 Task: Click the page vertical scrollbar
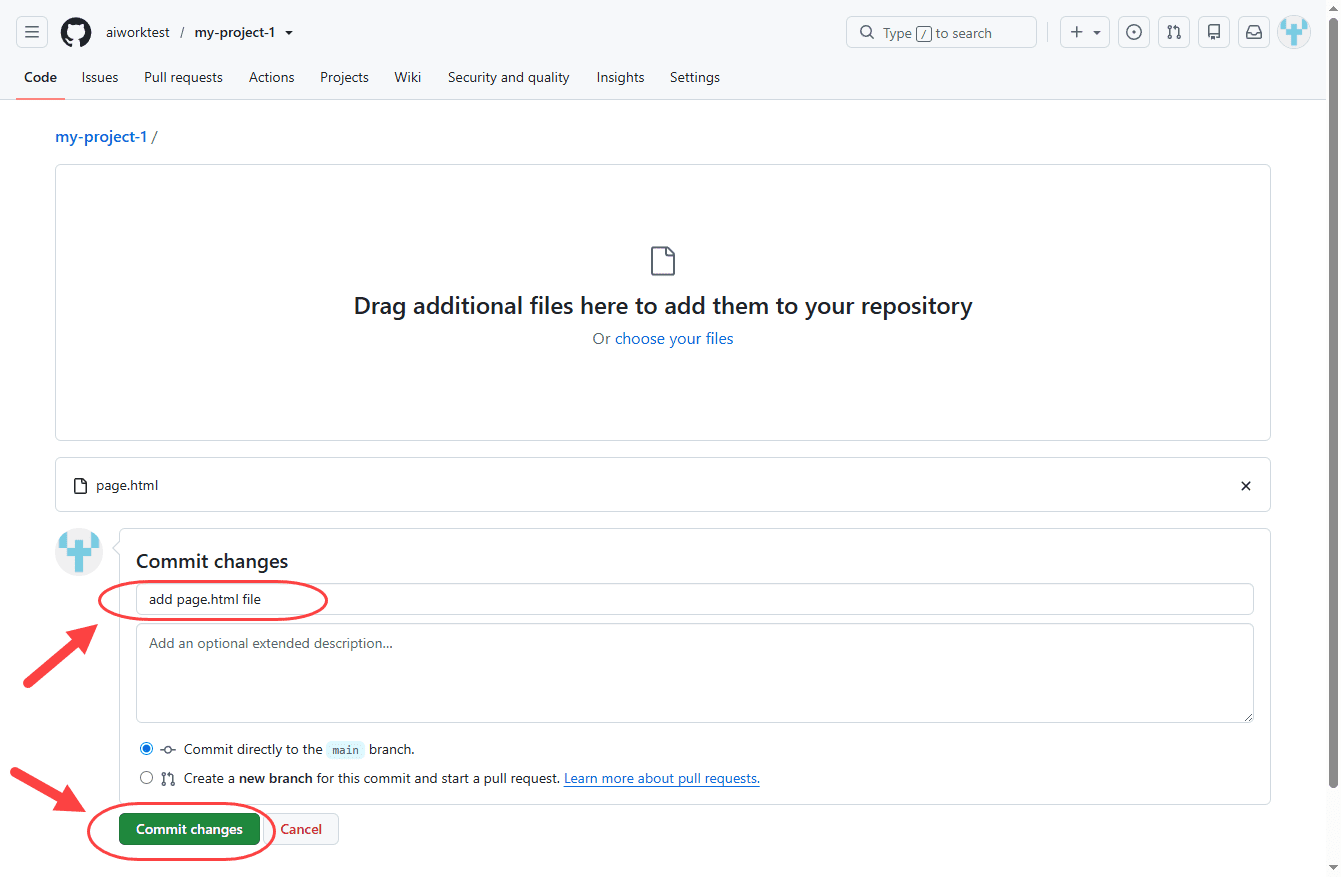(1333, 400)
